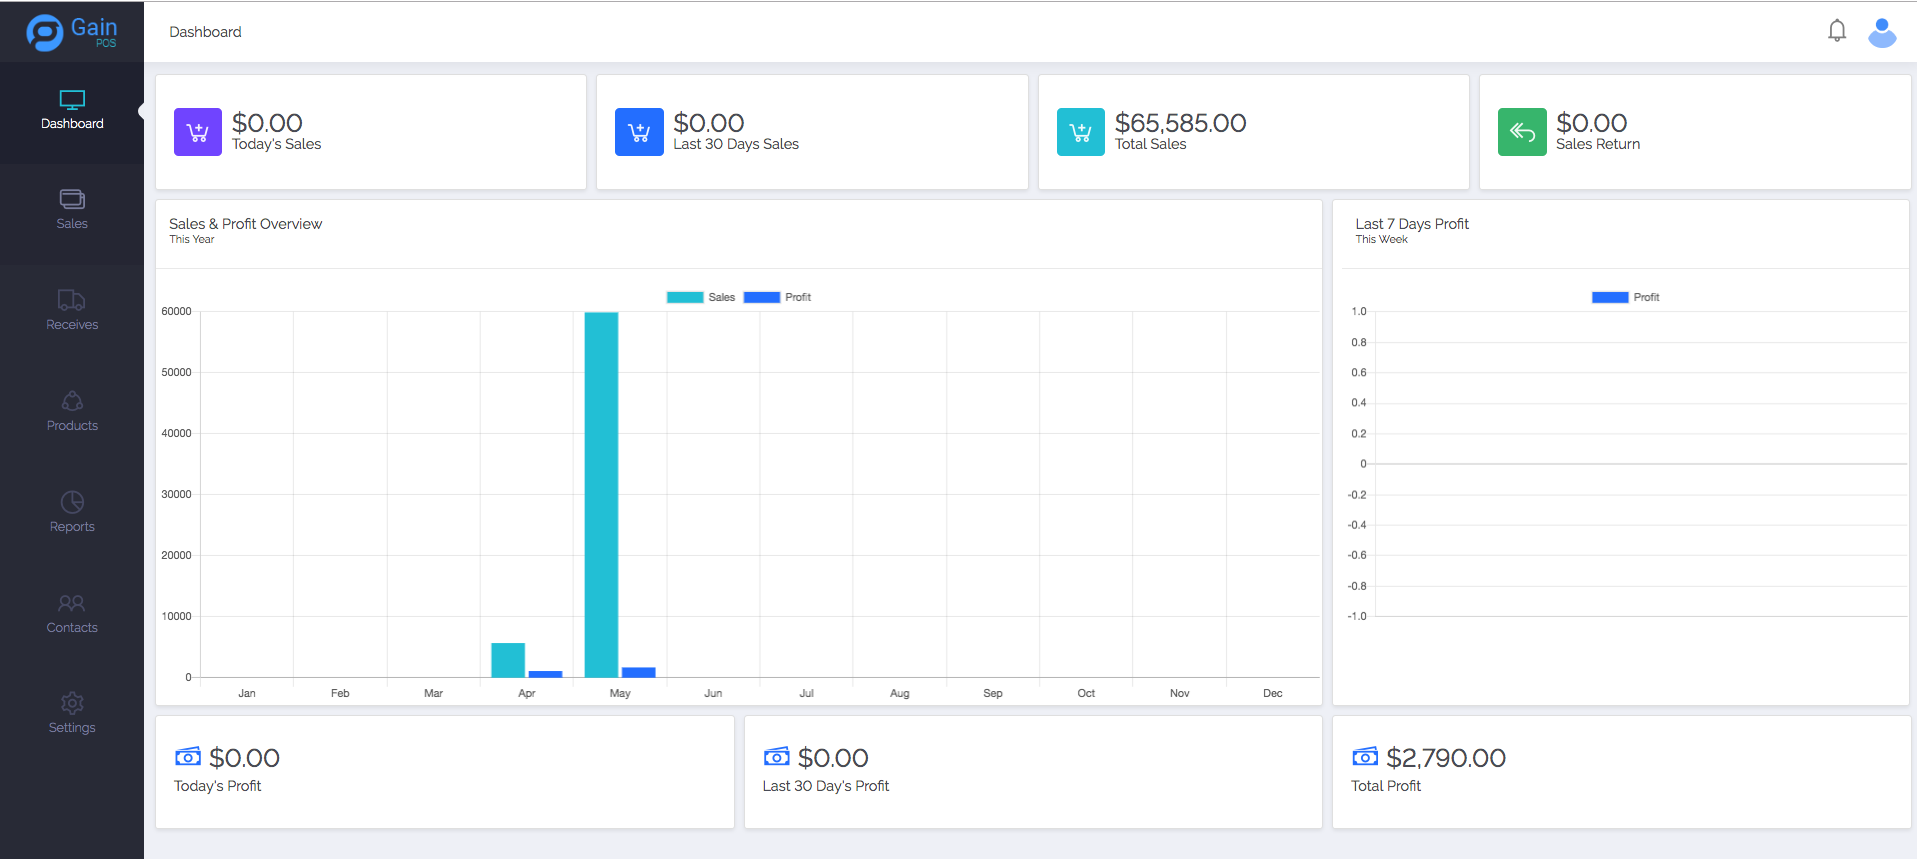Open the Products section

72,412
